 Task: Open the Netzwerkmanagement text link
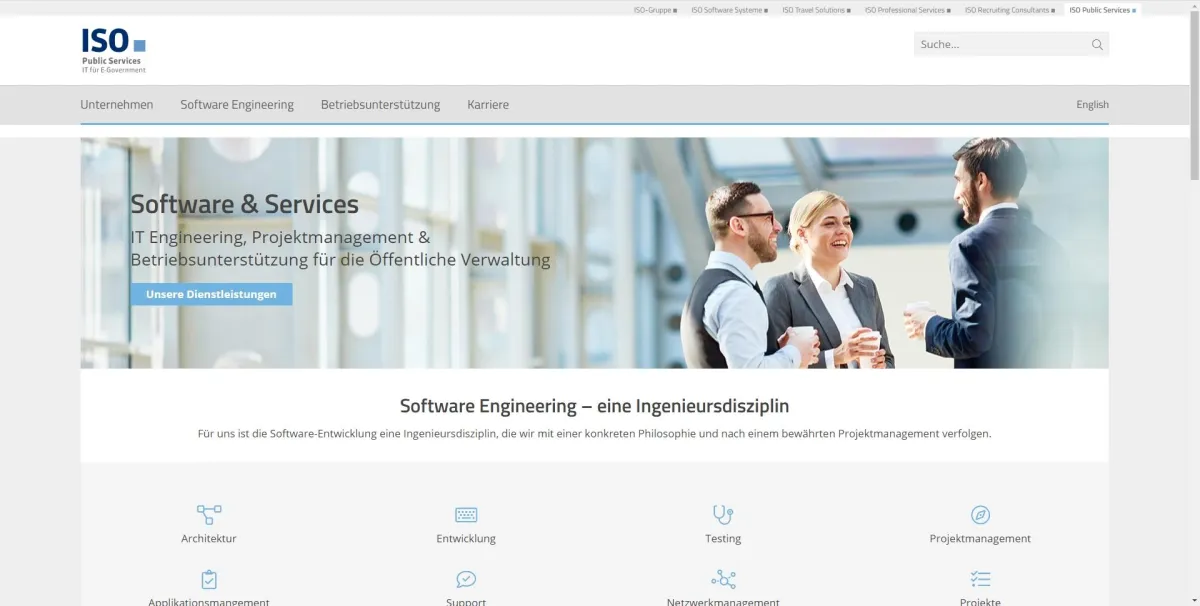723,601
